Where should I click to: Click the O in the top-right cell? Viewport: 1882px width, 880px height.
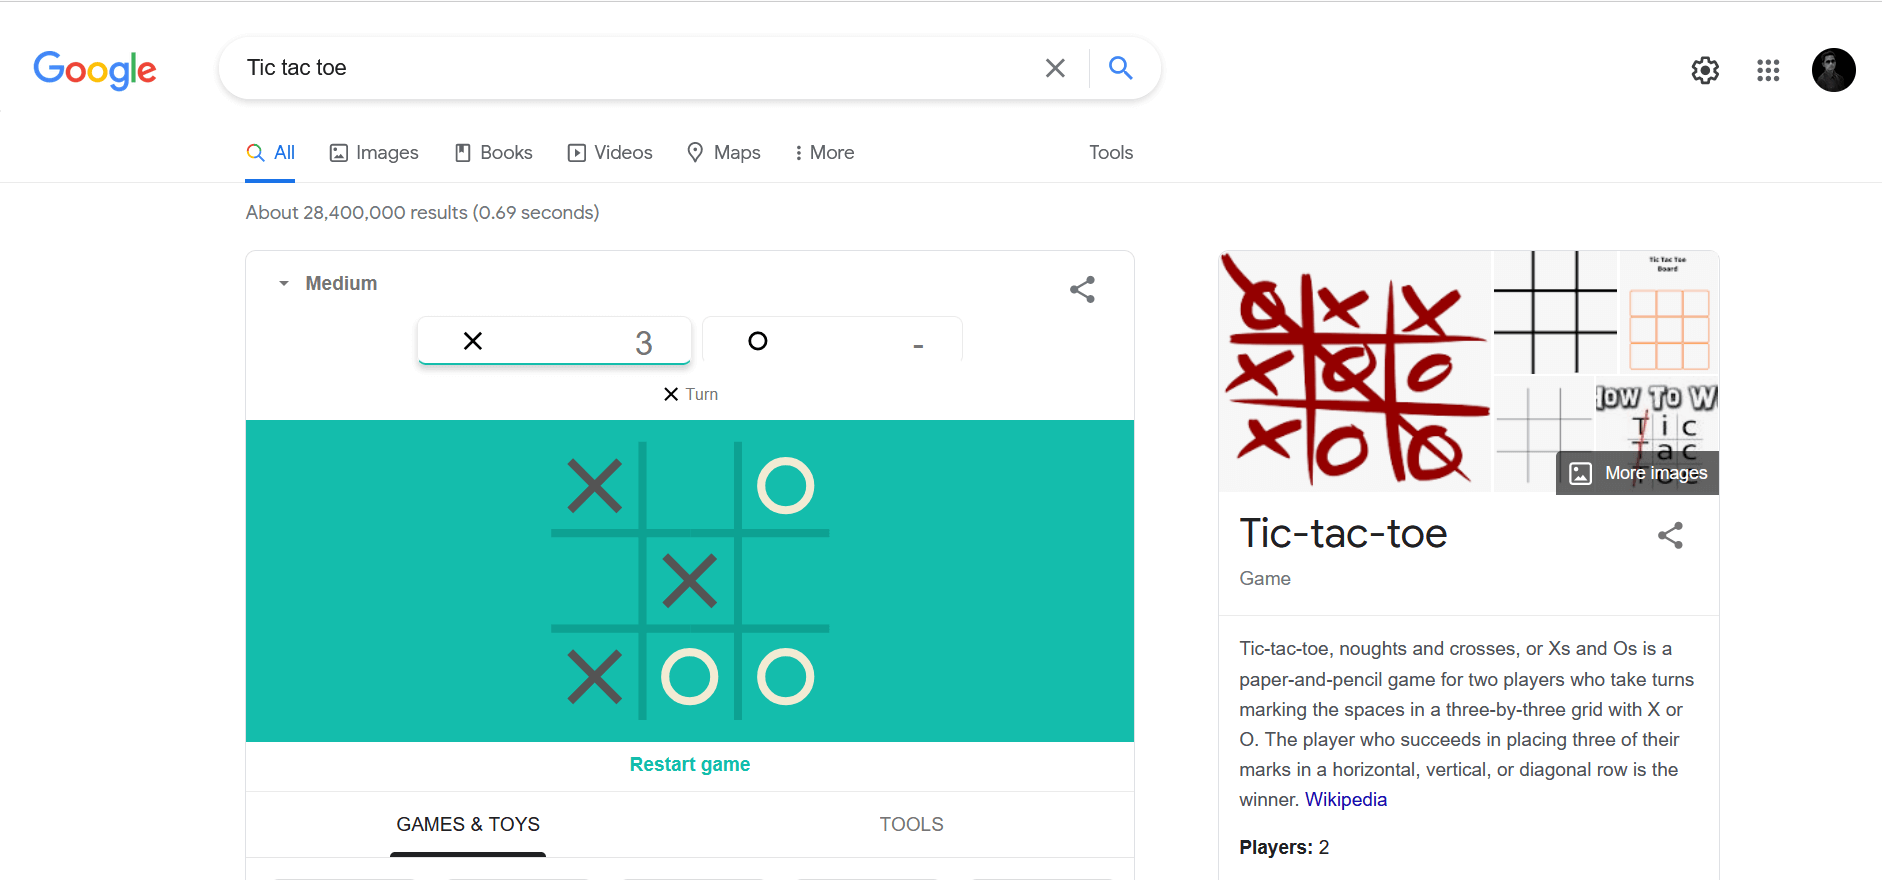[786, 486]
